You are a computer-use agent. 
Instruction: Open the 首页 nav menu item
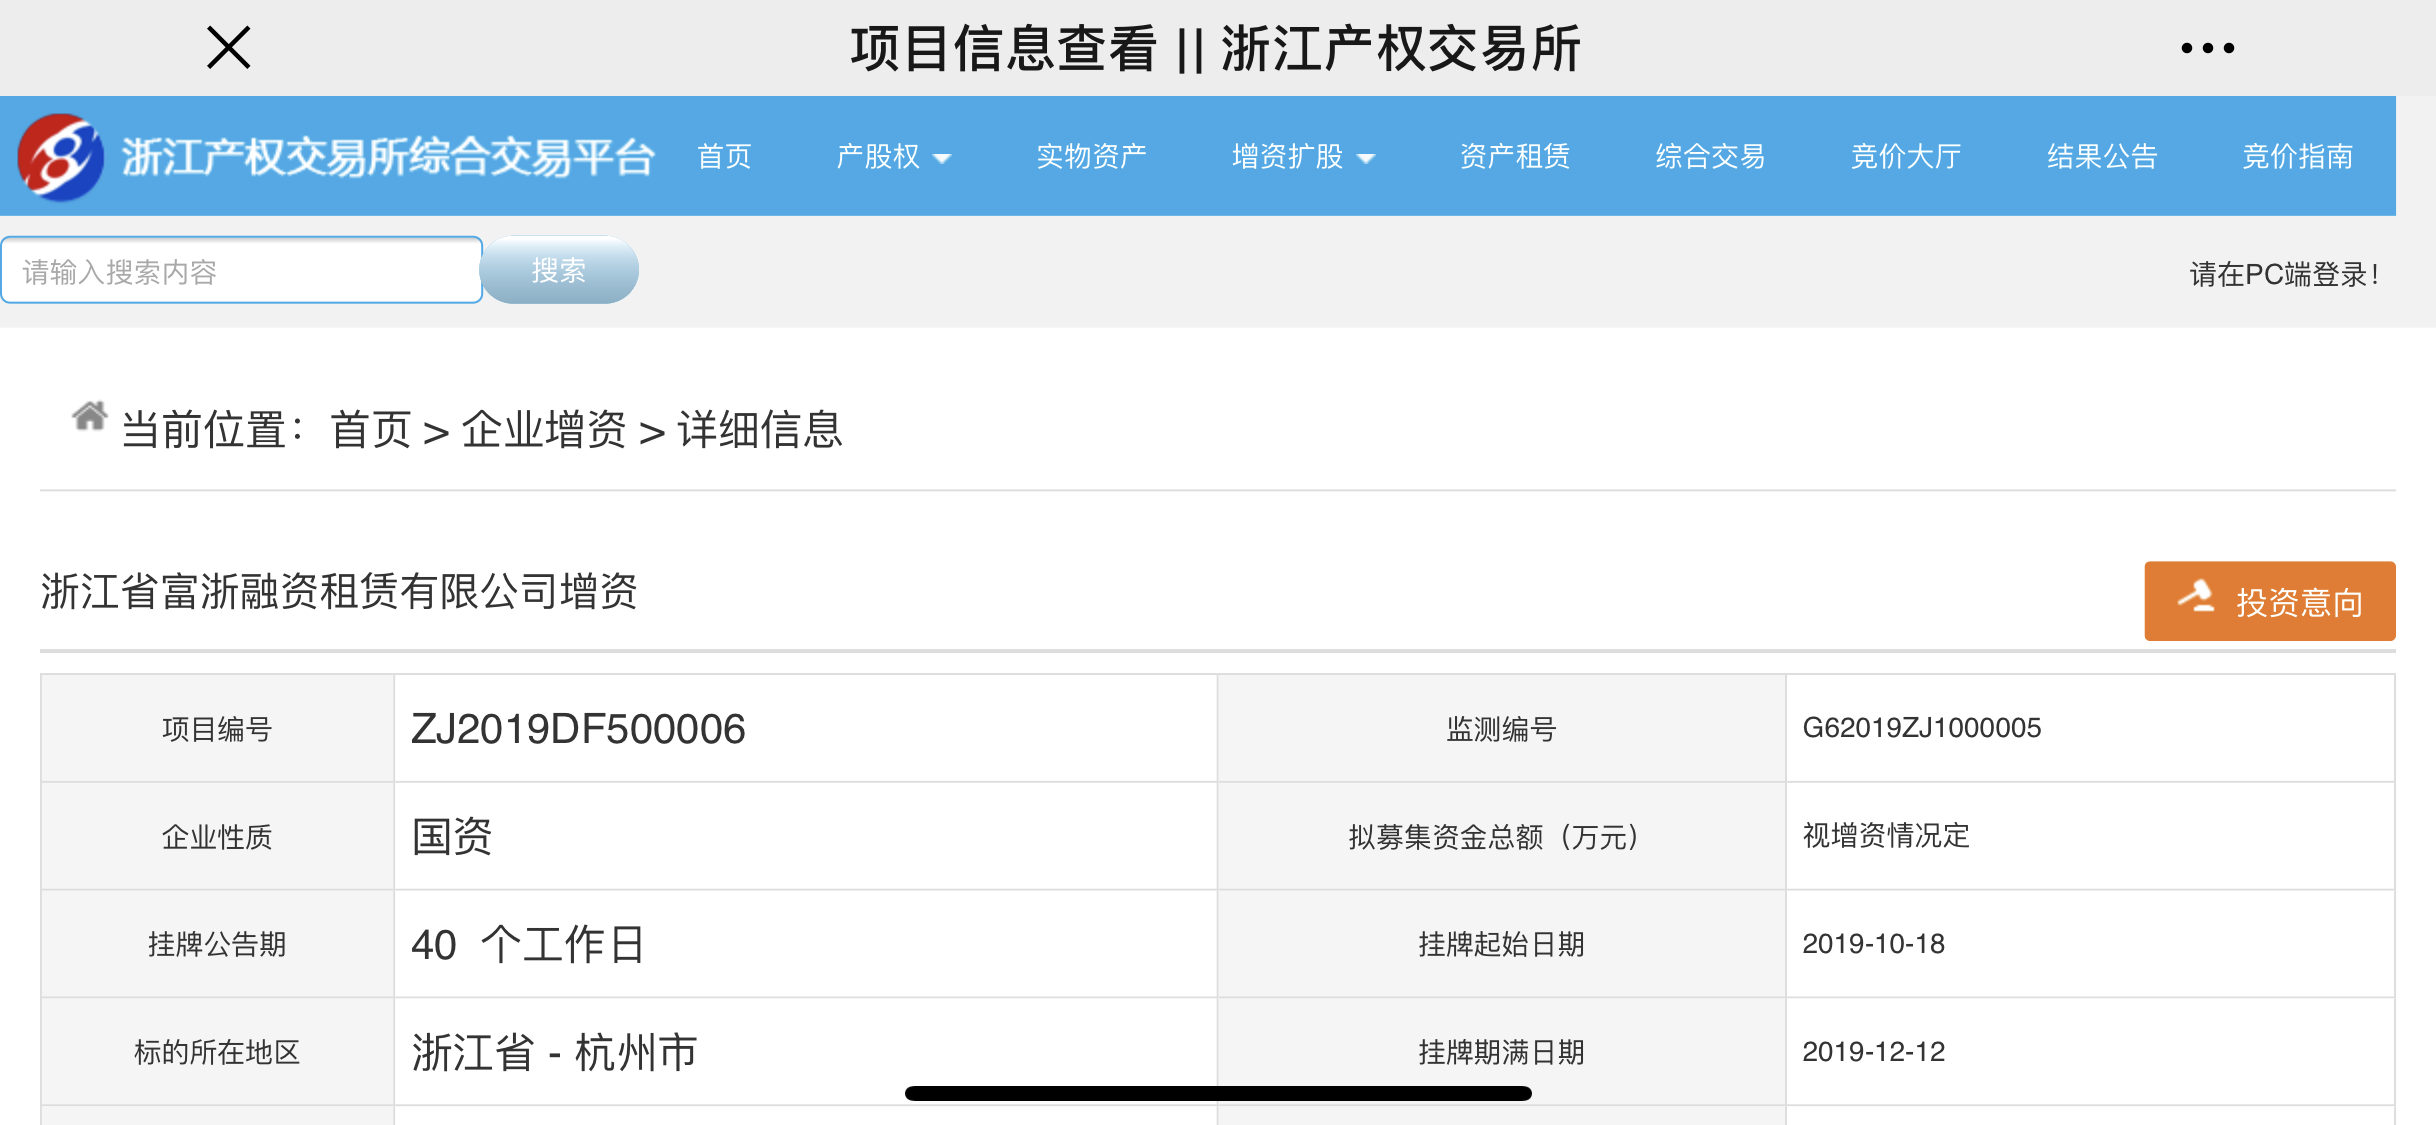[724, 156]
